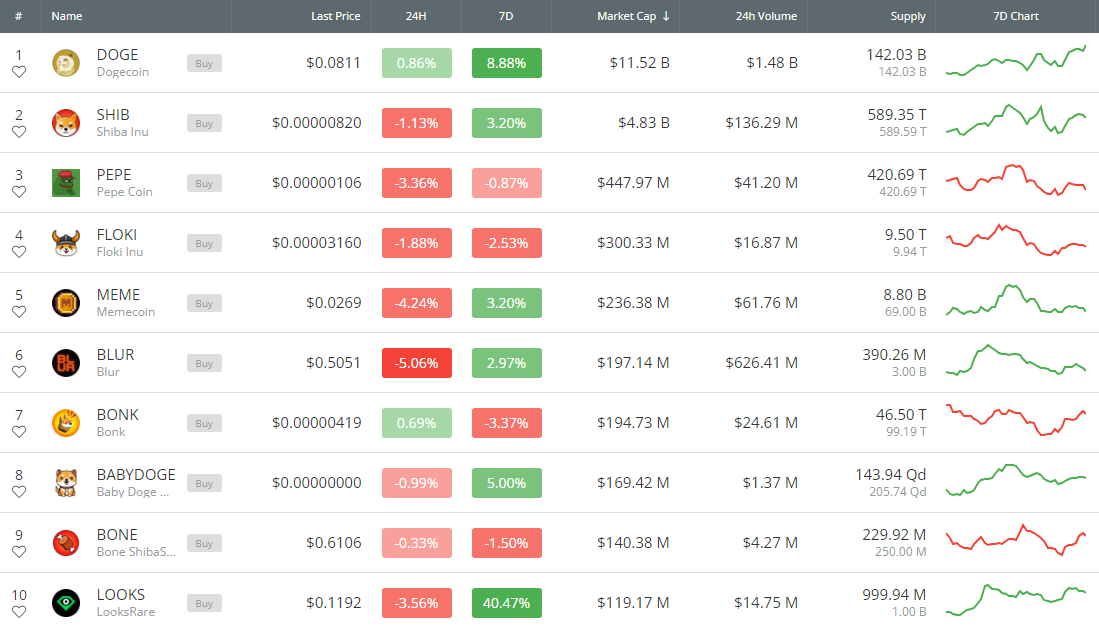Open the Blur black logo icon
1099x629 pixels.
[66, 363]
